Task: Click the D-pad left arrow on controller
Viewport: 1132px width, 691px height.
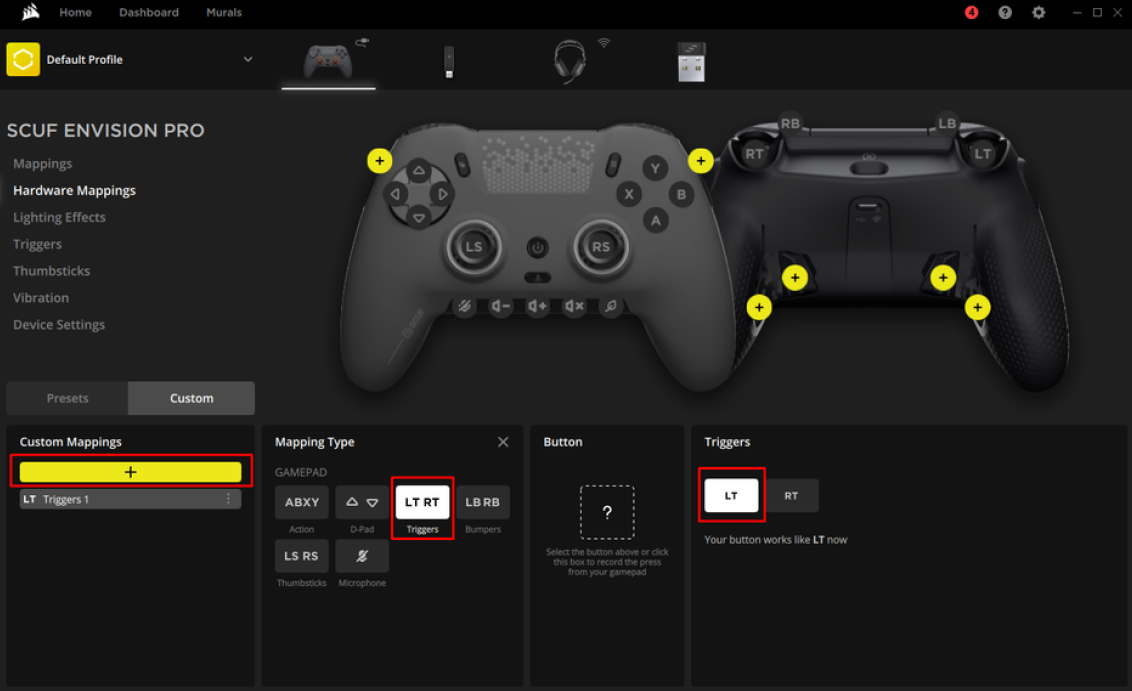Action: (395, 194)
